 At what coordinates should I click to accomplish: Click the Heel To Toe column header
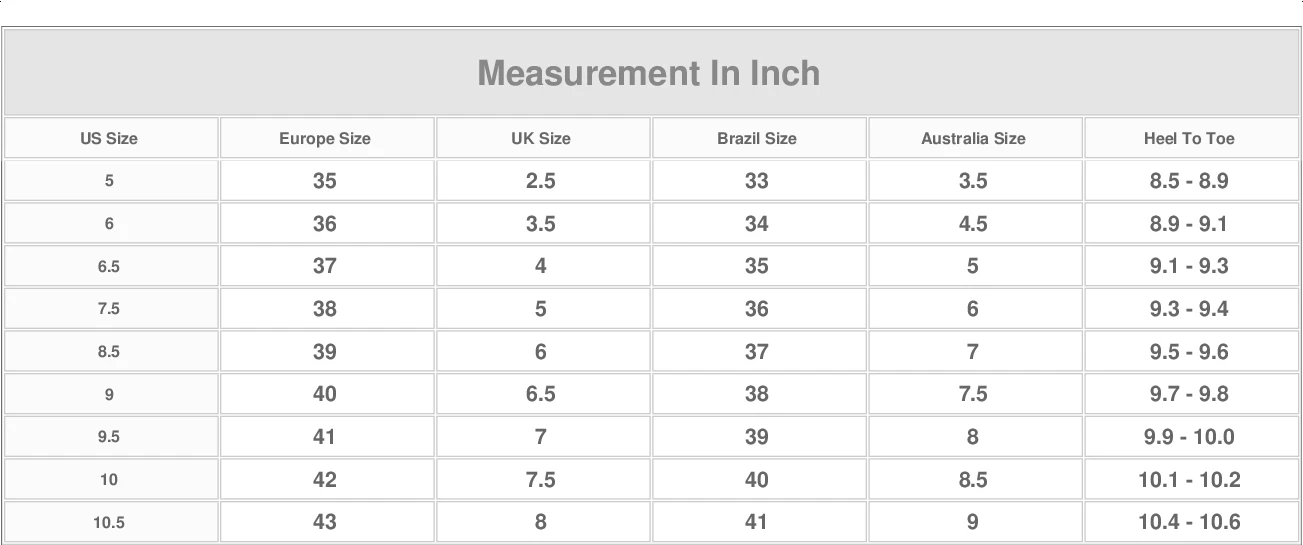[x=1189, y=138]
